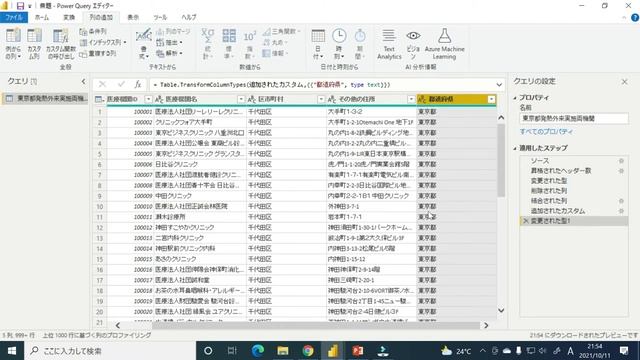Click the vertical scrollbar down arrow

coord(501,311)
